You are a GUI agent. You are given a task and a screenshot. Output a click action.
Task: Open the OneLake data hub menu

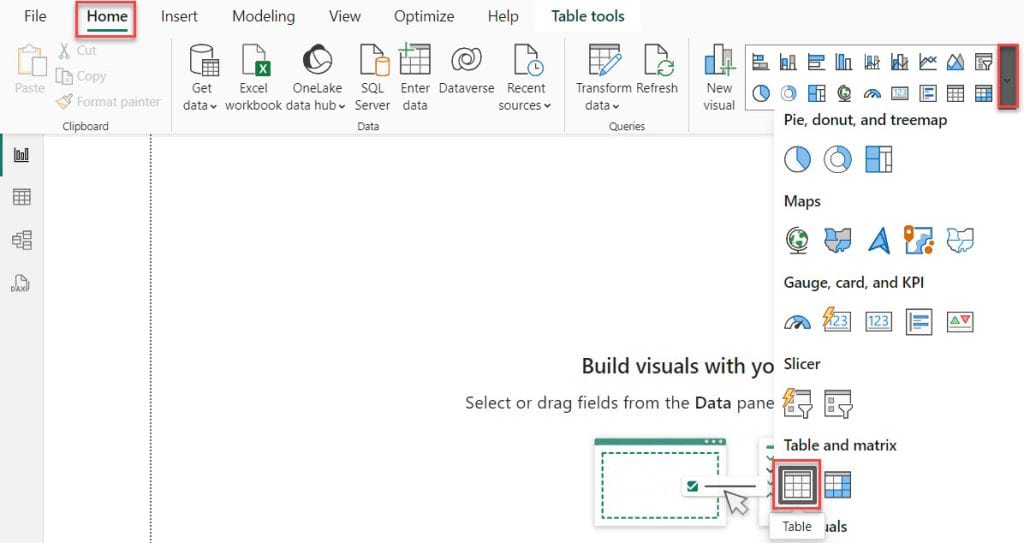coord(317,77)
